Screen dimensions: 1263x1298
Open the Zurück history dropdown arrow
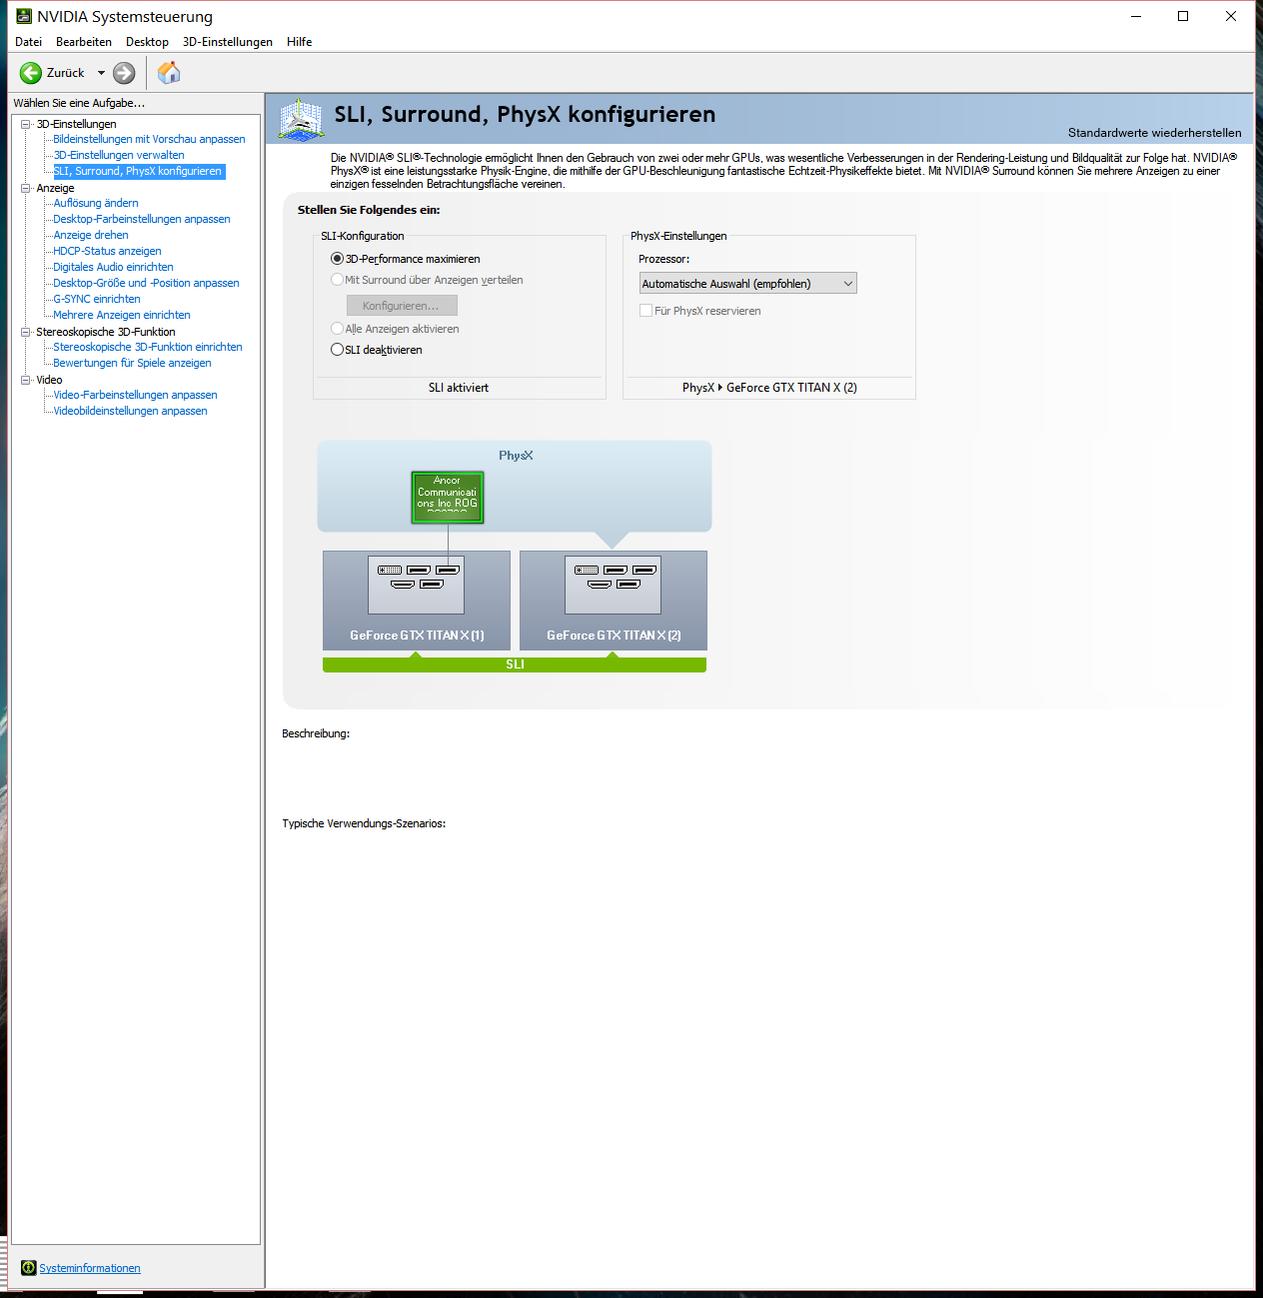101,73
